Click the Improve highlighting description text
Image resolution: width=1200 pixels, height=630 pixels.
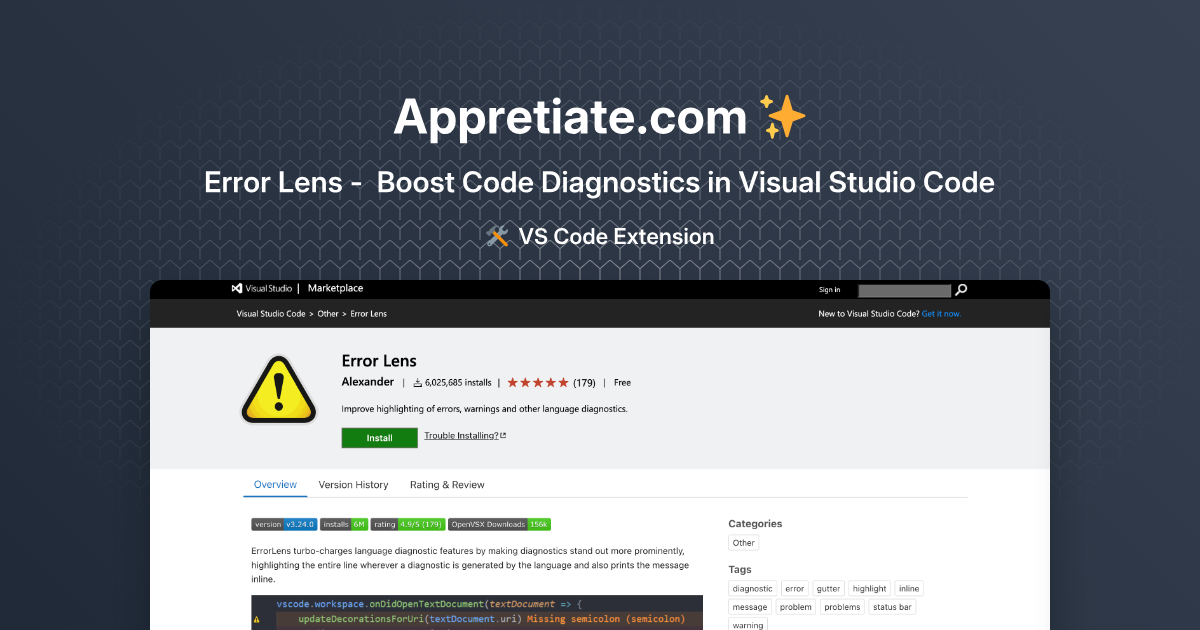click(485, 409)
